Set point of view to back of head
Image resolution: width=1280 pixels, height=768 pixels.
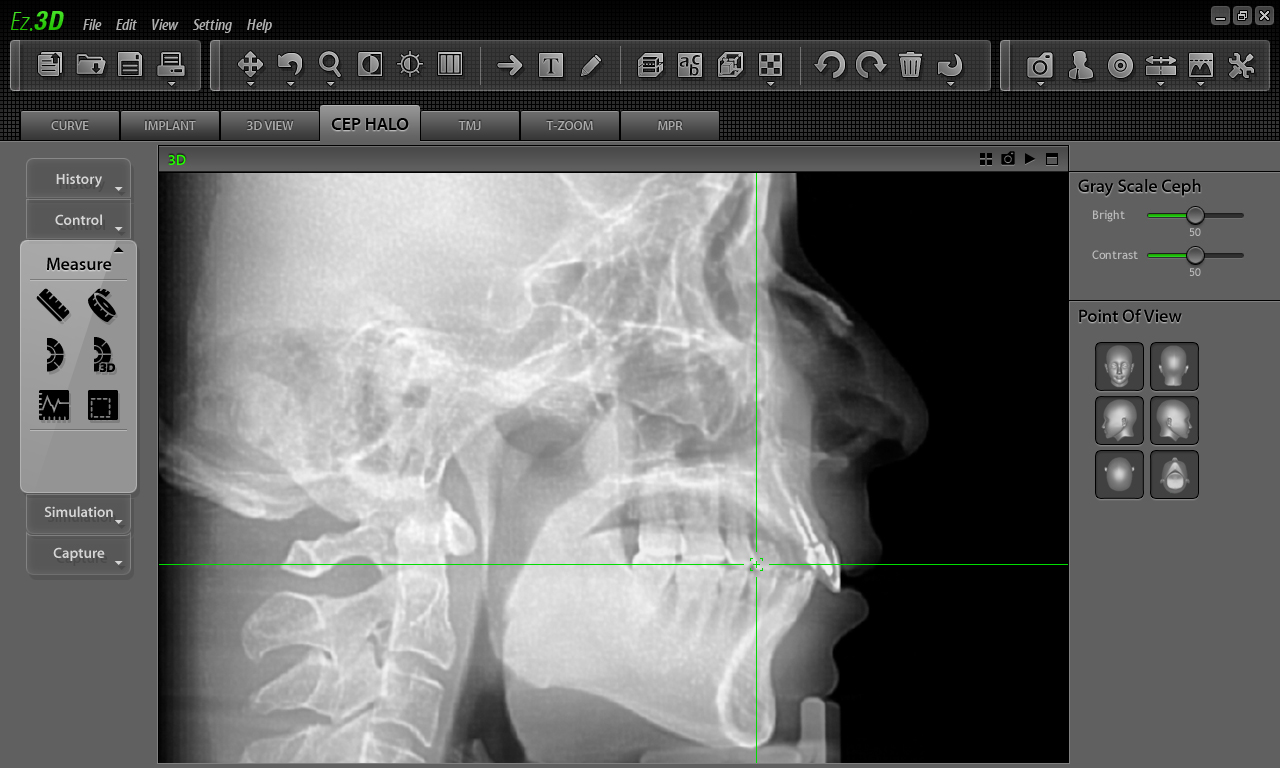pos(1174,366)
